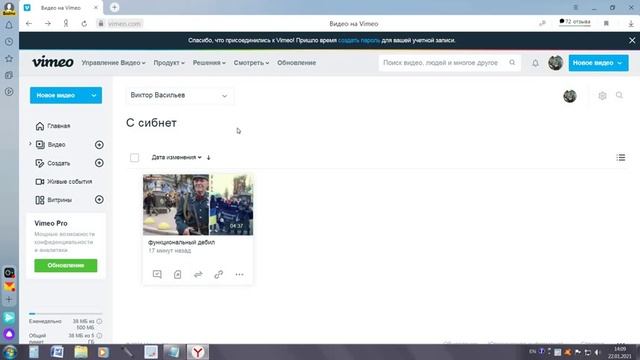Go to Главная in sidebar
This screenshot has width=640, height=360.
[53, 126]
